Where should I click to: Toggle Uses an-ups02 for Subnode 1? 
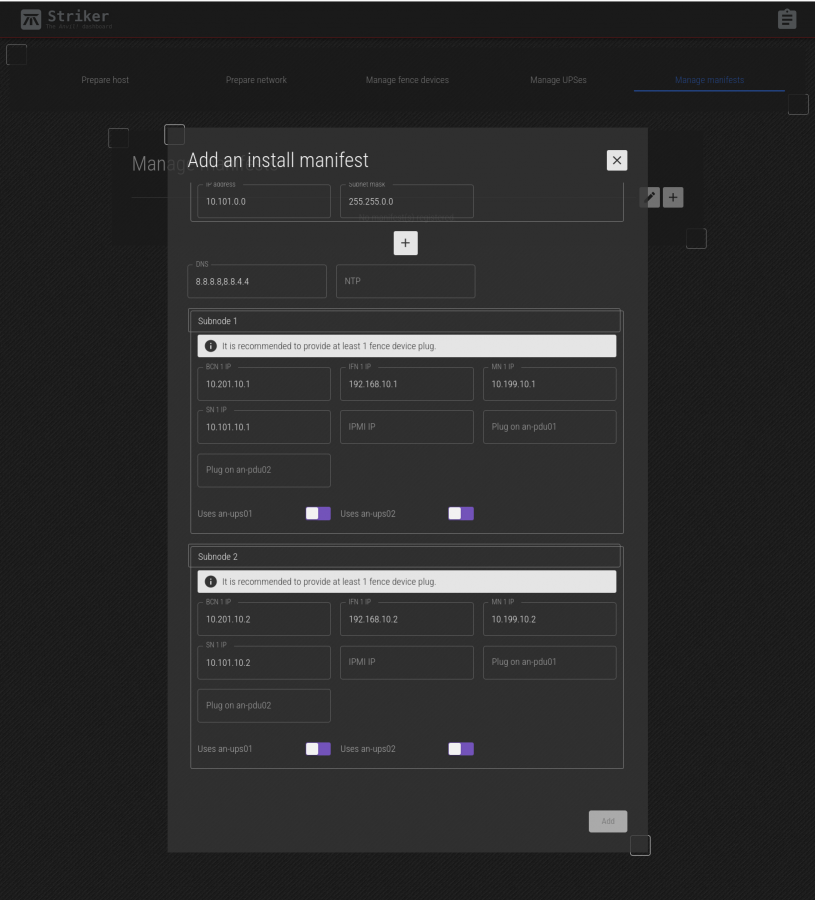pyautogui.click(x=461, y=514)
